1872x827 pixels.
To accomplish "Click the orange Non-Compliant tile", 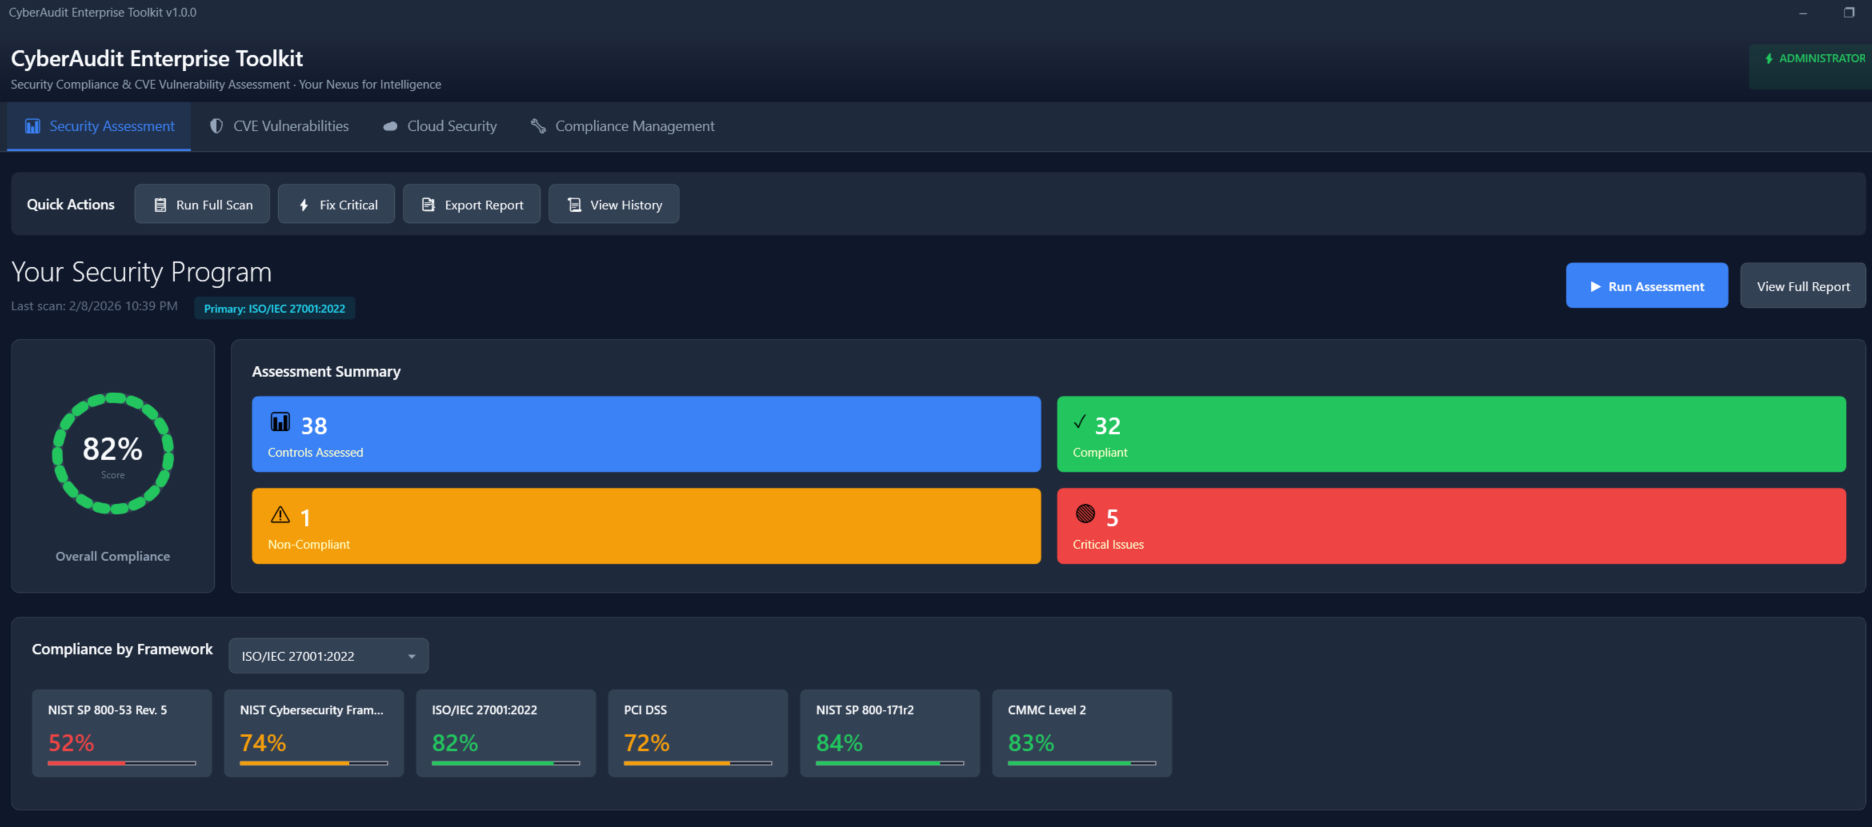I will tap(646, 526).
